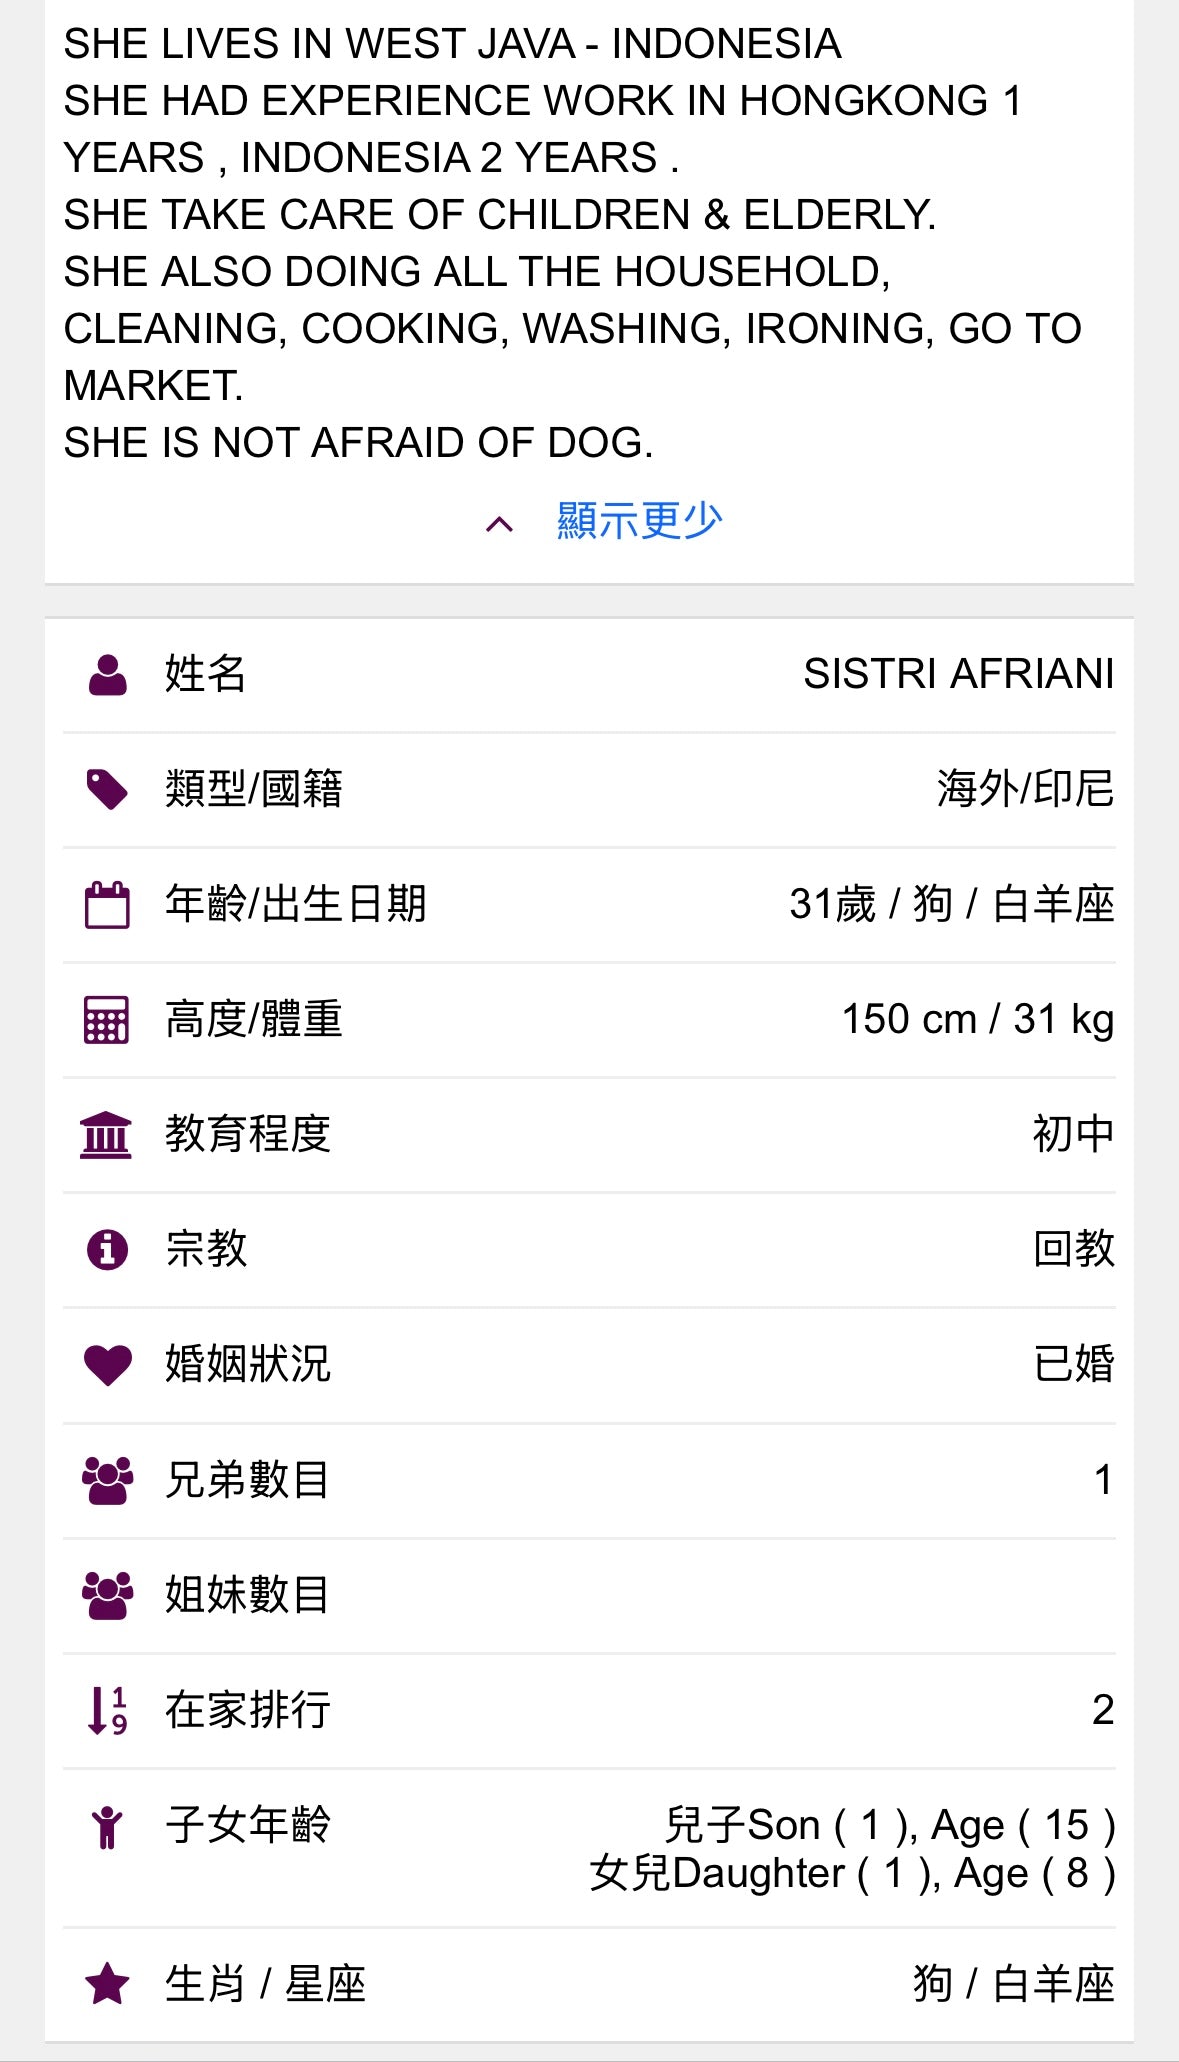Click the group icon beside 兄弟數目
Image resolution: width=1179 pixels, height=2062 pixels.
pyautogui.click(x=107, y=1480)
